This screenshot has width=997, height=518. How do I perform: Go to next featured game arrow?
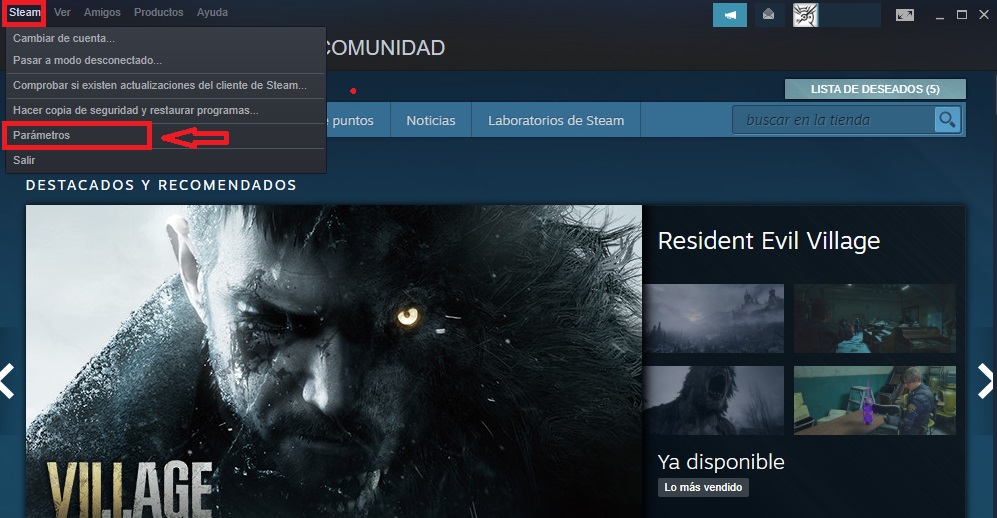pyautogui.click(x=986, y=381)
